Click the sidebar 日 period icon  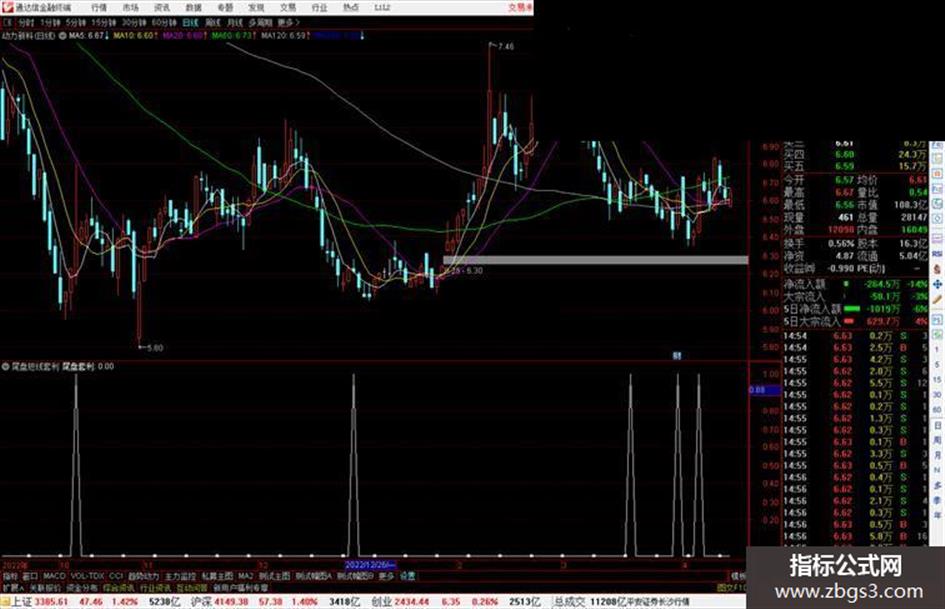[937, 426]
